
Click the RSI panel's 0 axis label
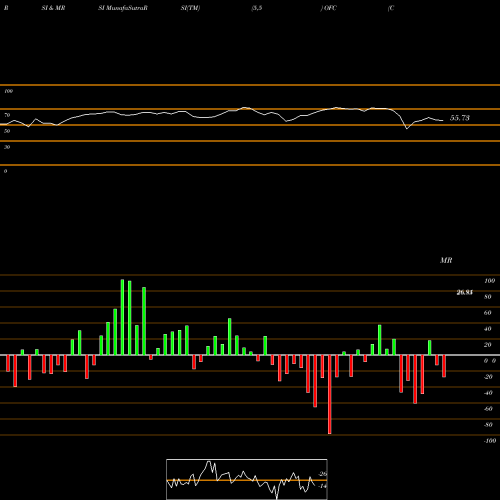5,171
